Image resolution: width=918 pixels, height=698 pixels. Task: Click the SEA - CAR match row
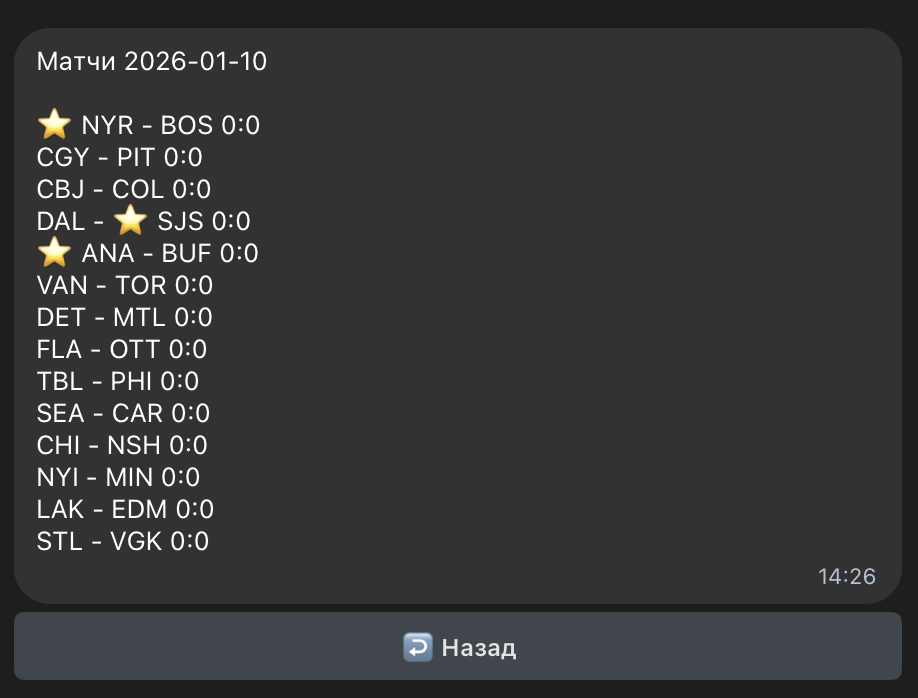[x=123, y=413]
